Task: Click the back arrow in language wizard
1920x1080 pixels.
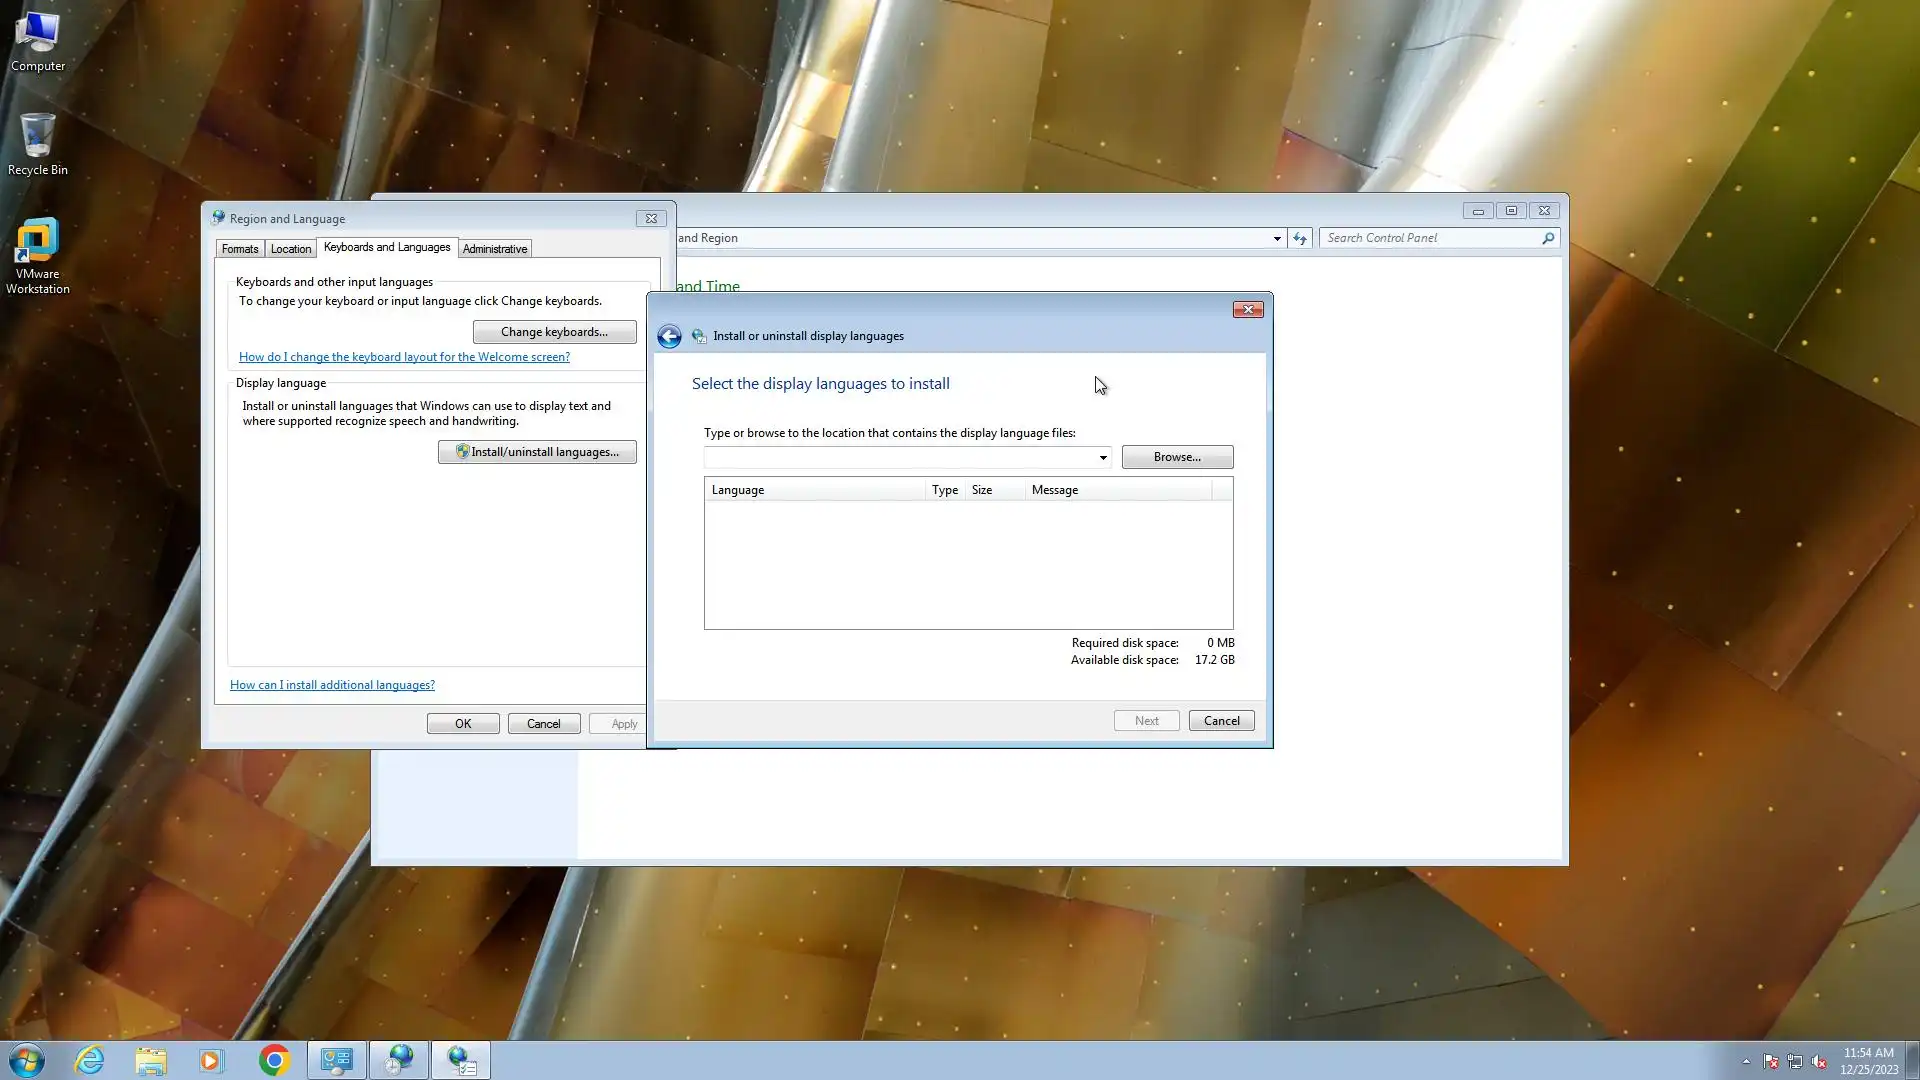Action: [669, 336]
